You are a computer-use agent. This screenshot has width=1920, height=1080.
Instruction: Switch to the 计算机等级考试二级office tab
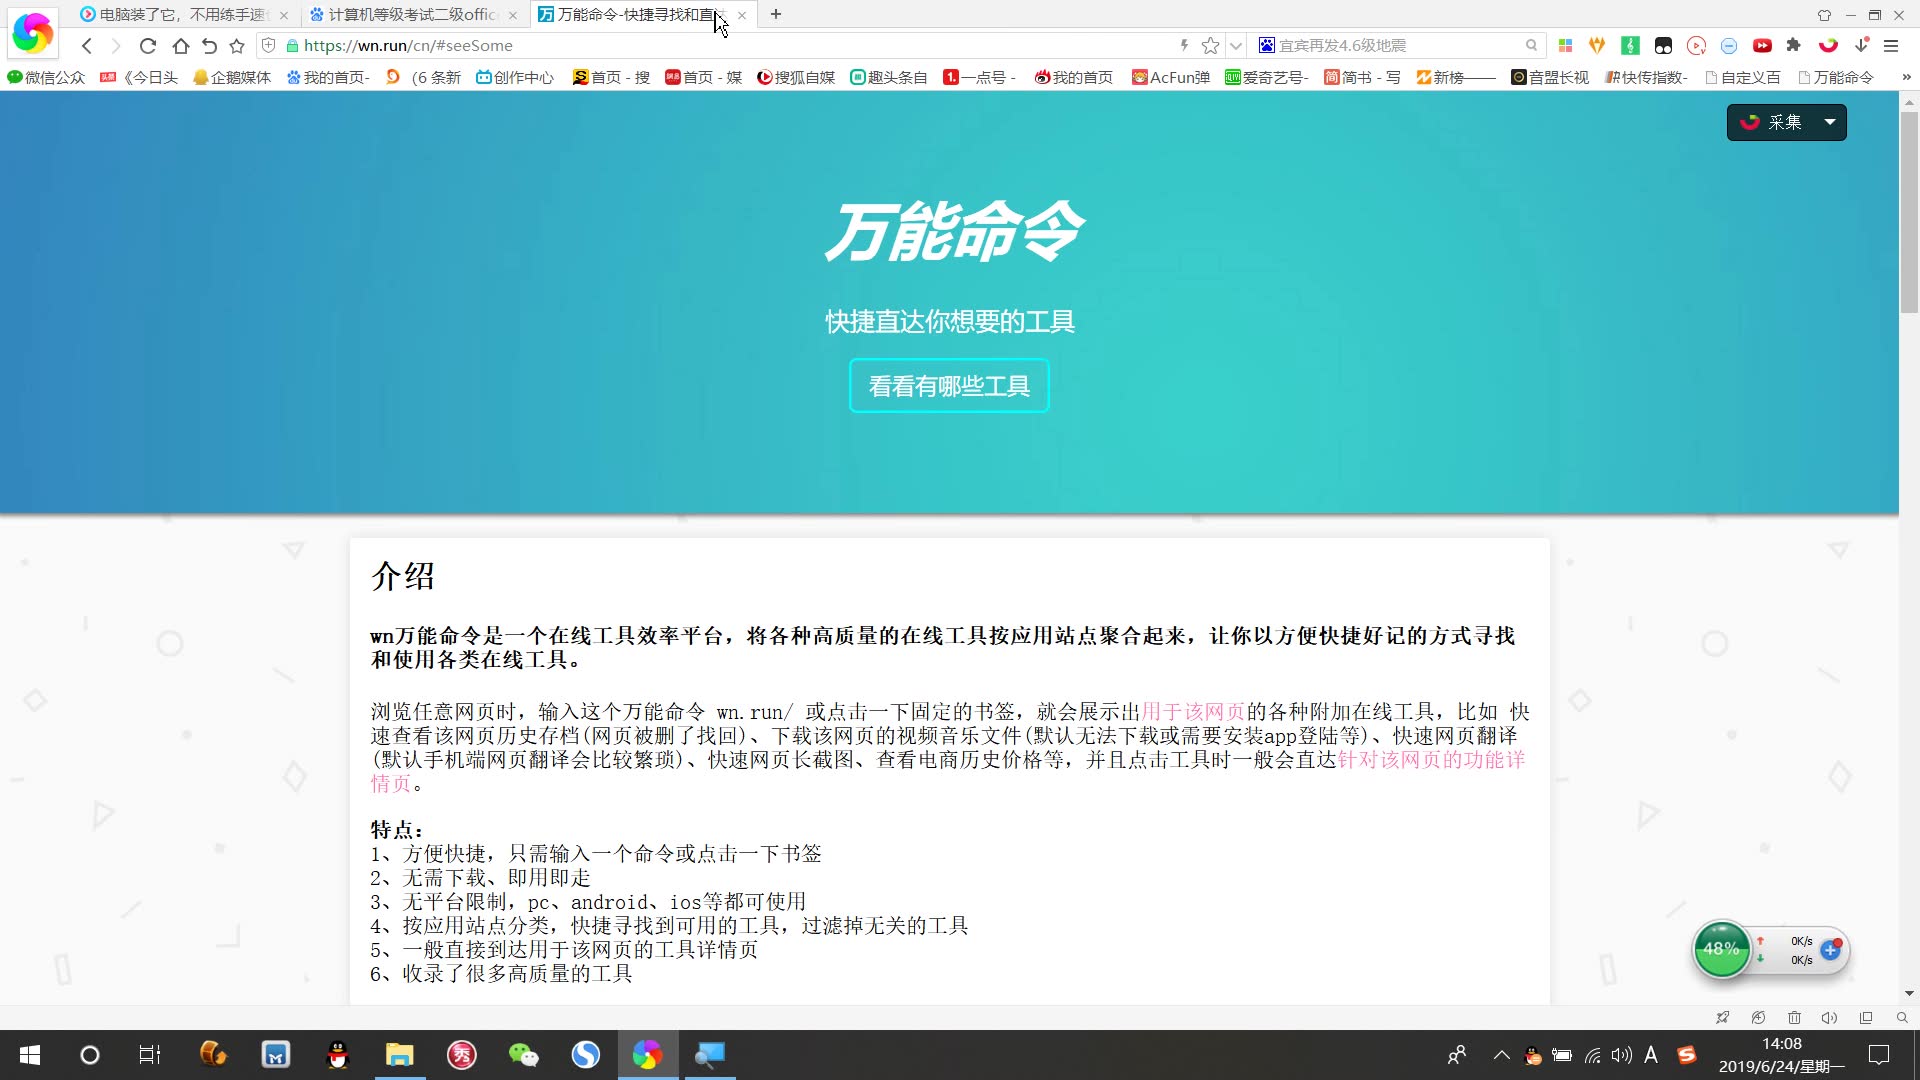(410, 14)
